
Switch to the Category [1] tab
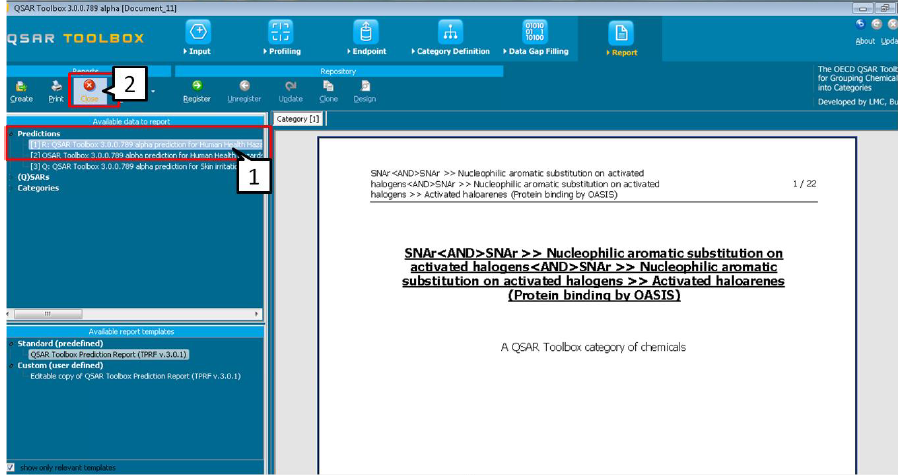(x=298, y=119)
